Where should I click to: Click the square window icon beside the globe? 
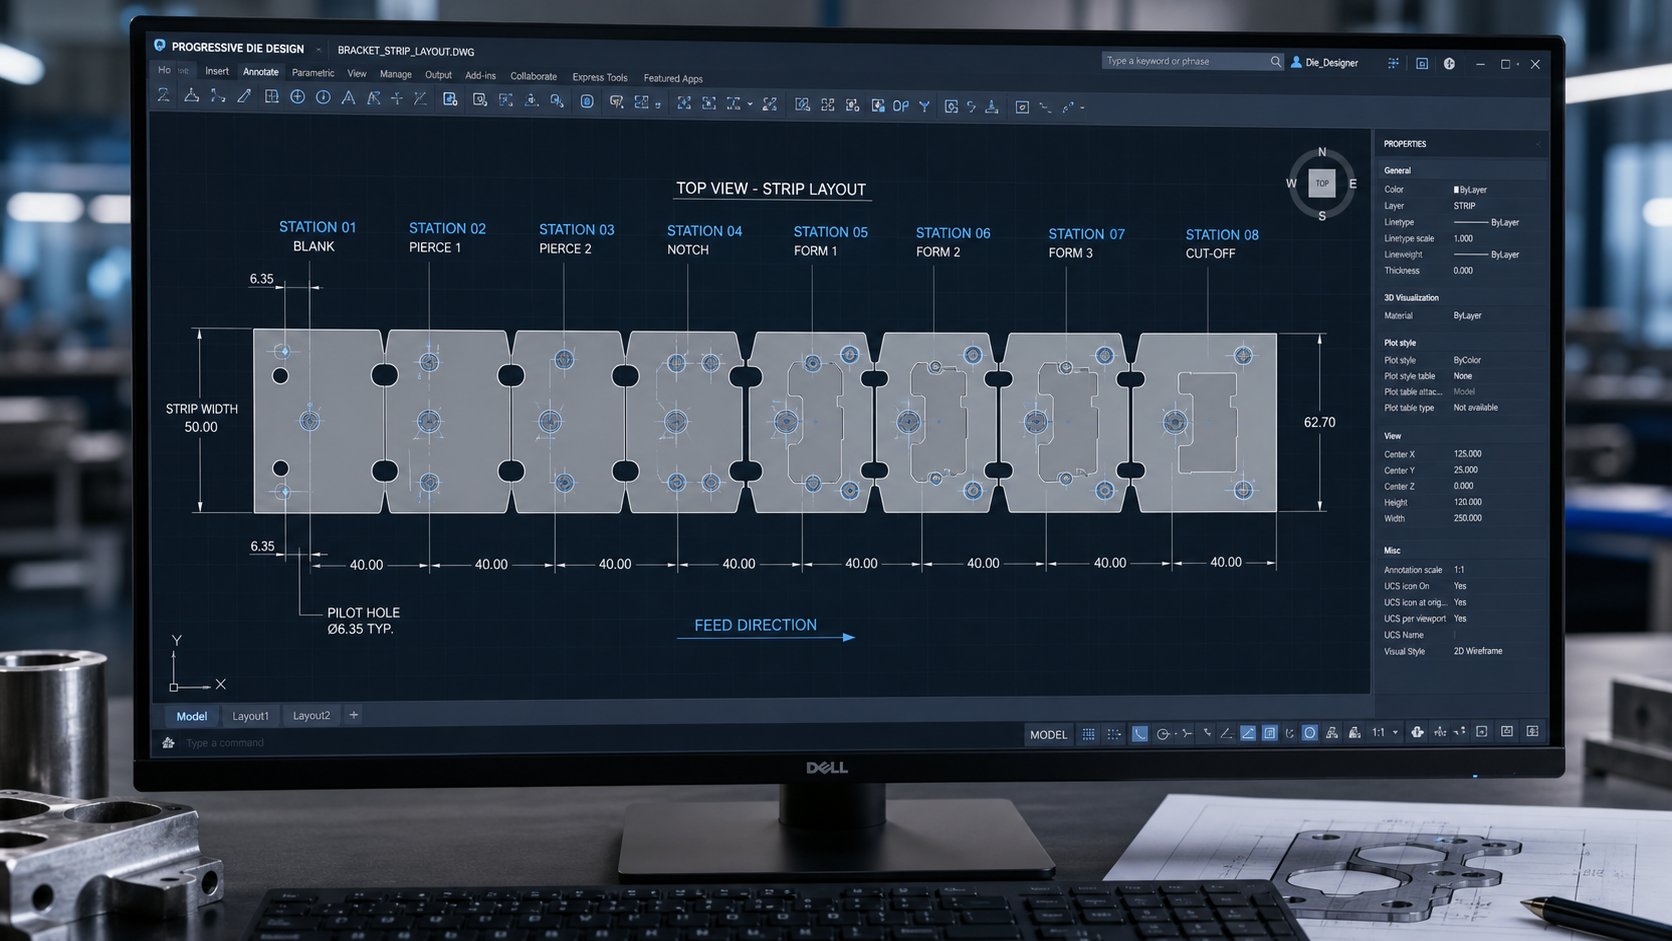tap(1421, 63)
